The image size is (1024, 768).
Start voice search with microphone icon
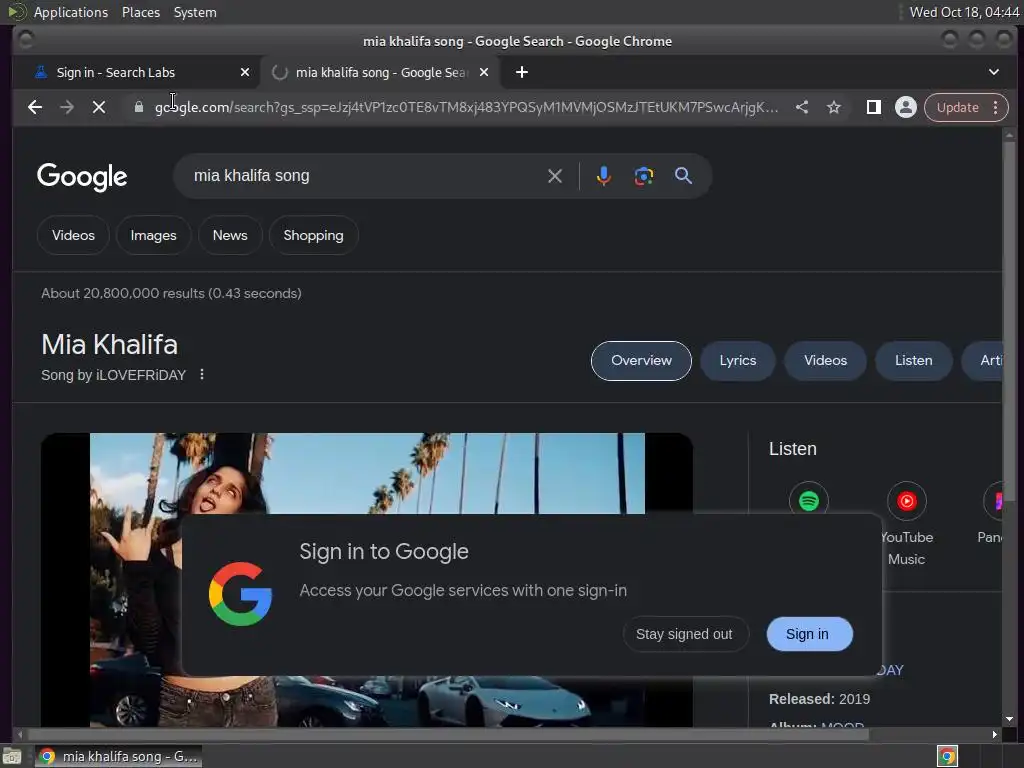coord(603,176)
